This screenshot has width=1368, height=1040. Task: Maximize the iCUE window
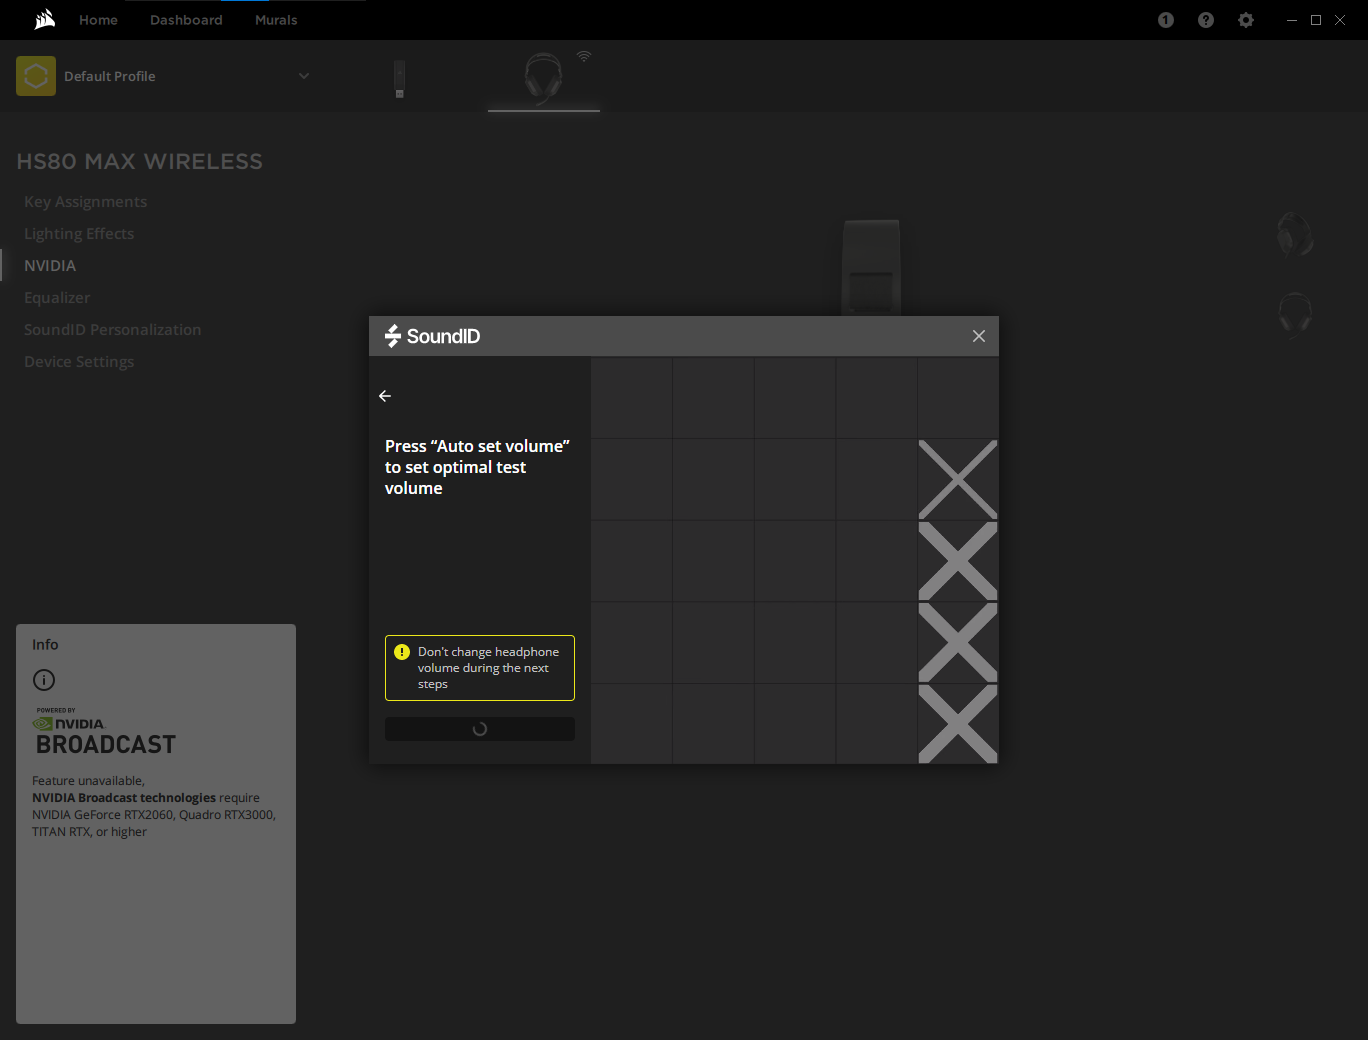click(1316, 20)
